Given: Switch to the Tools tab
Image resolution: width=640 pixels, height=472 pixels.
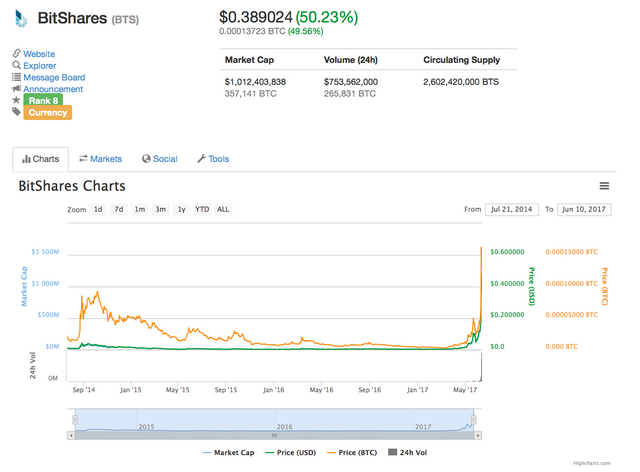Looking at the screenshot, I should tap(213, 159).
